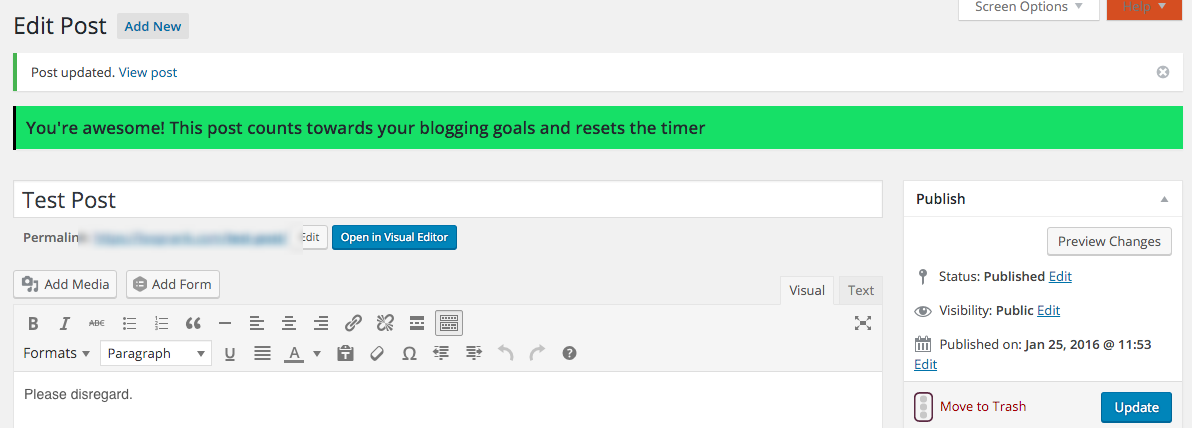Expand the Screen Options panel
Viewport: 1192px width, 428px height.
coord(1029,8)
